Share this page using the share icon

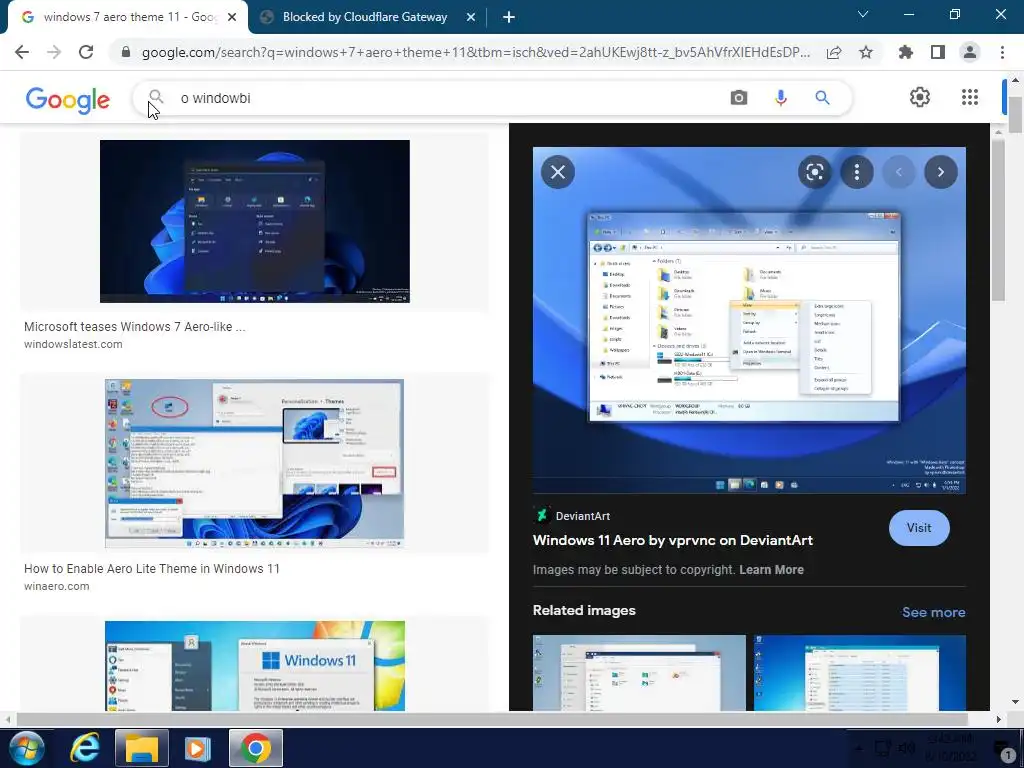tap(833, 52)
